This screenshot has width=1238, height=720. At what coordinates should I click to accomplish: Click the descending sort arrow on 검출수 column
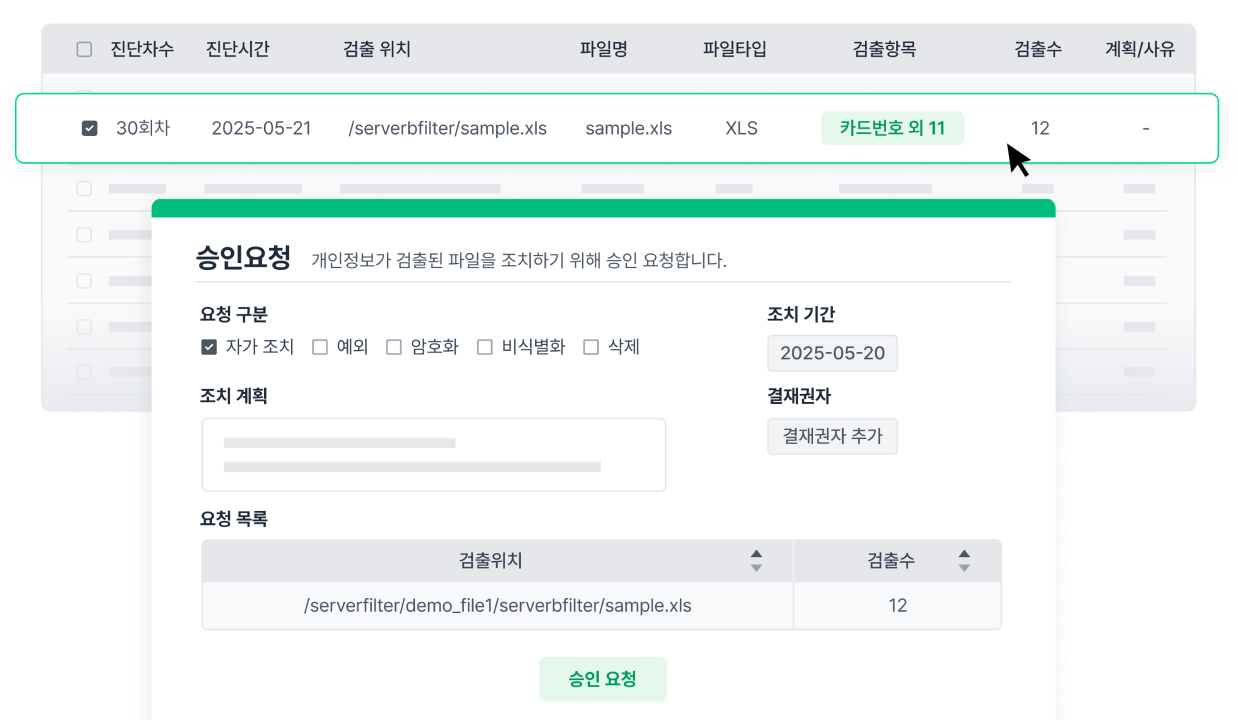963,567
